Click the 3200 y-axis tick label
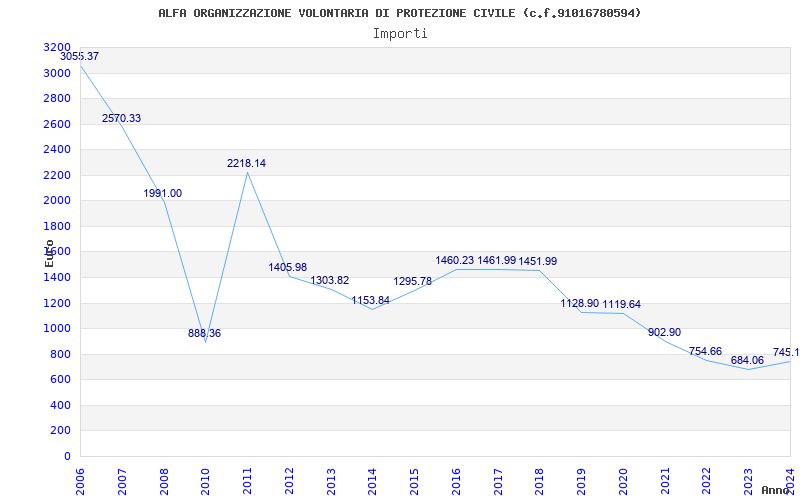This screenshot has width=800, height=500. pyautogui.click(x=57, y=47)
